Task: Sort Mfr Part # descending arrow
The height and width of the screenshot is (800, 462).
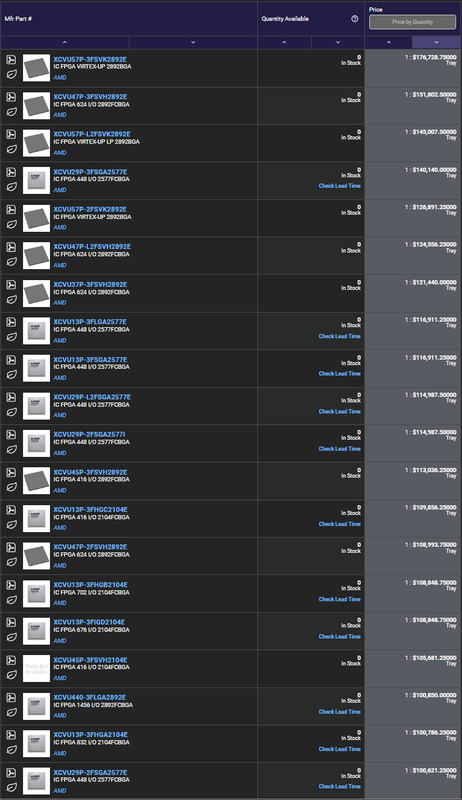Action: [193, 42]
